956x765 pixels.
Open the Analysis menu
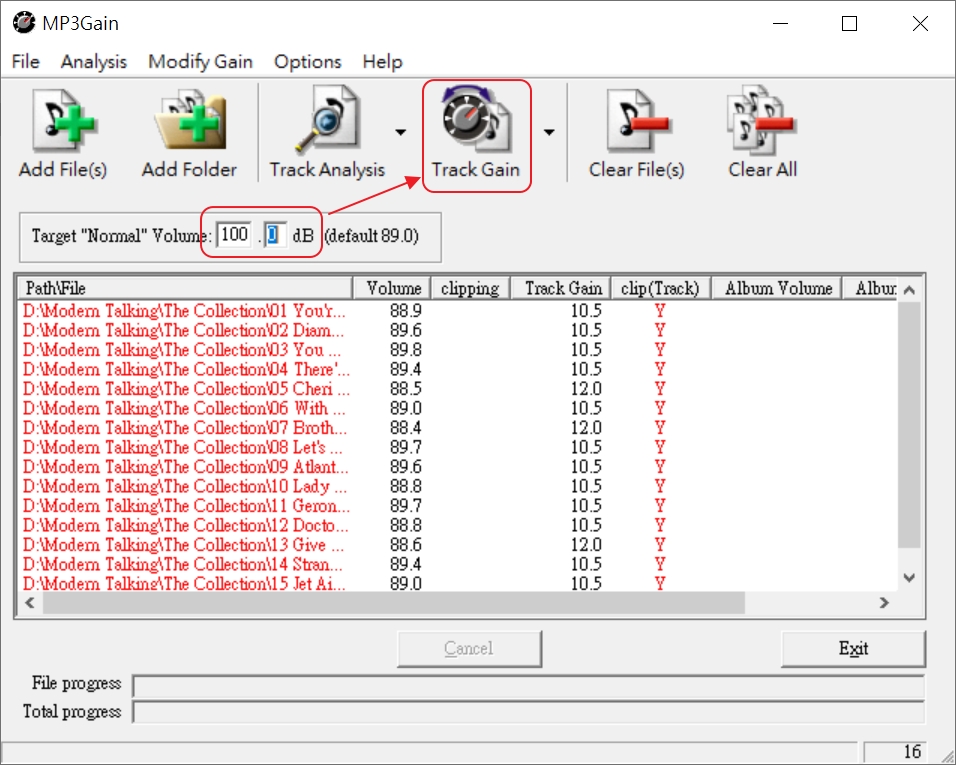click(x=94, y=62)
